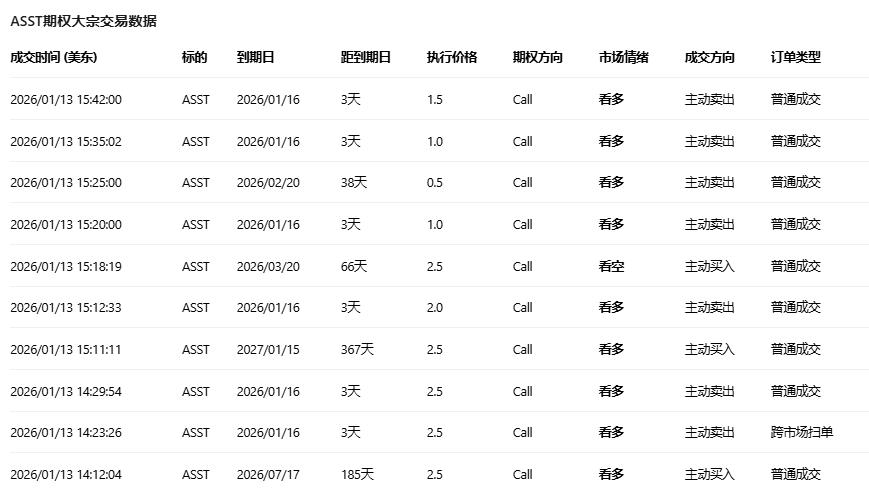869x493 pixels.
Task: Select the 执行价格 column header
Action: (x=452, y=58)
